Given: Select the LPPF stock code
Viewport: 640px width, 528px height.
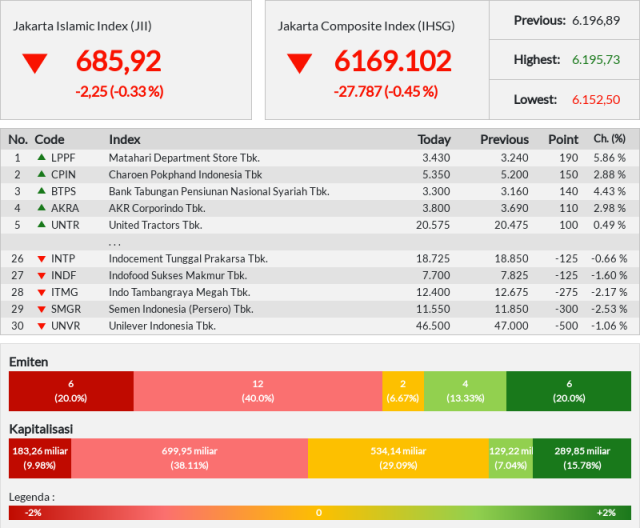Looking at the screenshot, I should (63, 158).
